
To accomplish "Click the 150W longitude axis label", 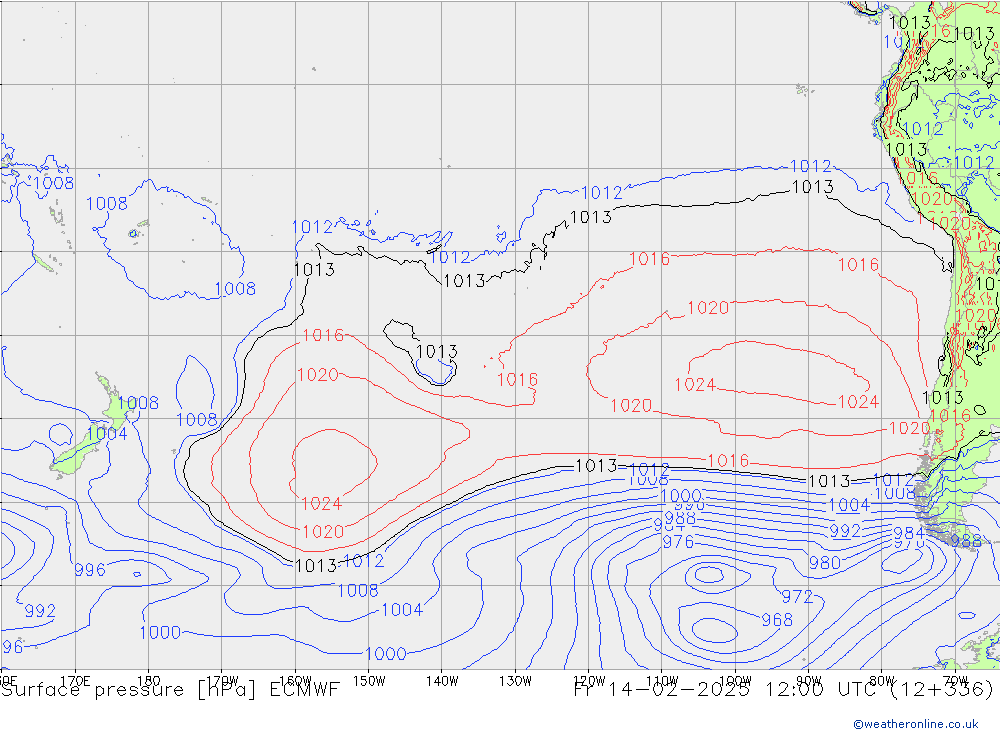I will coord(369,681).
